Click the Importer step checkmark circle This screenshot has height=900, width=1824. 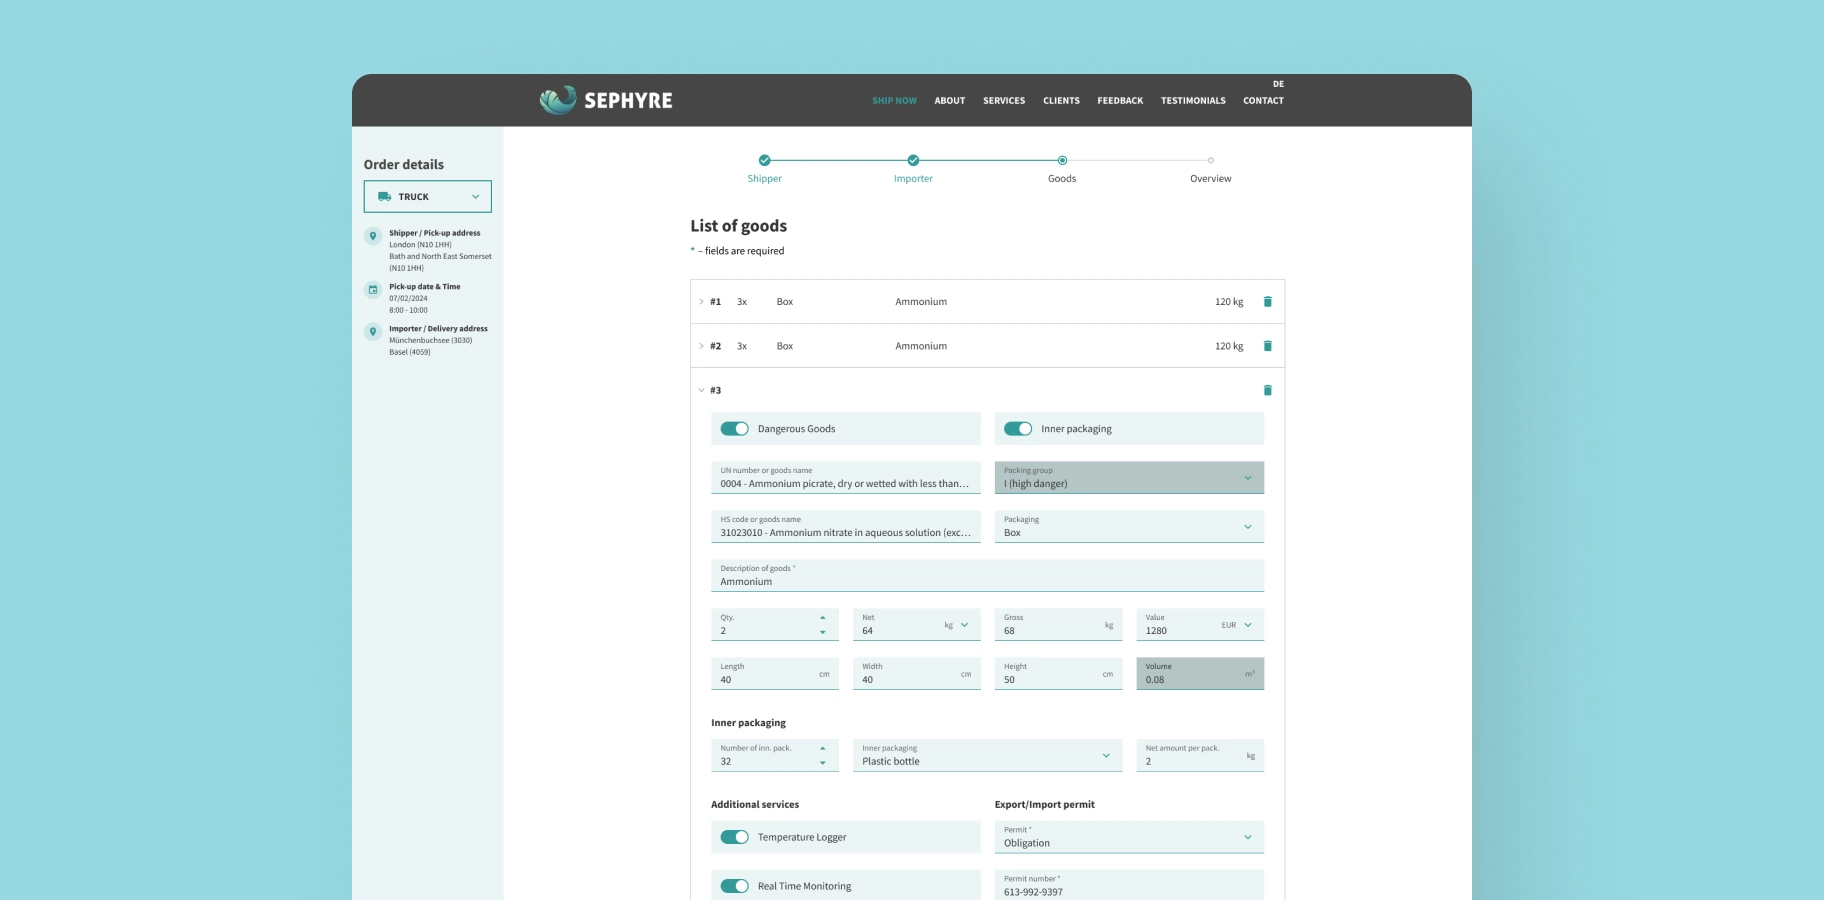pyautogui.click(x=913, y=160)
